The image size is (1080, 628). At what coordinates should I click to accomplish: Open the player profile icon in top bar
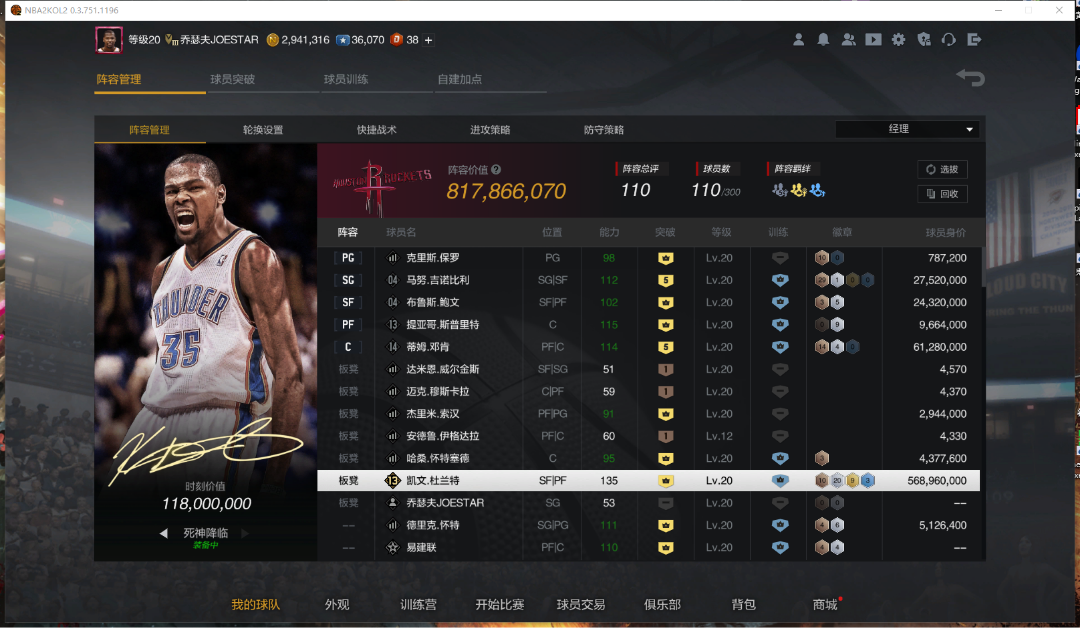[798, 40]
